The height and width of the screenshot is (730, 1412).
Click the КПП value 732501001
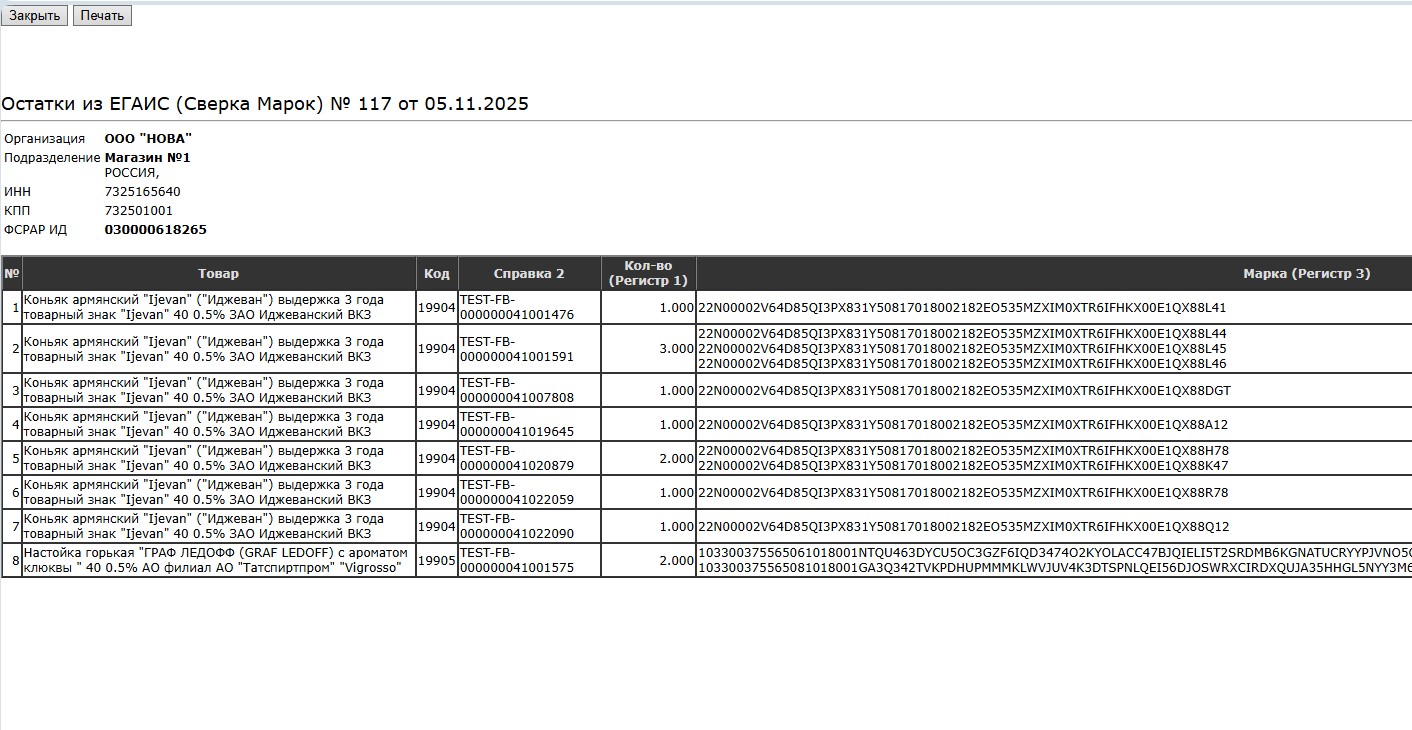pos(138,211)
